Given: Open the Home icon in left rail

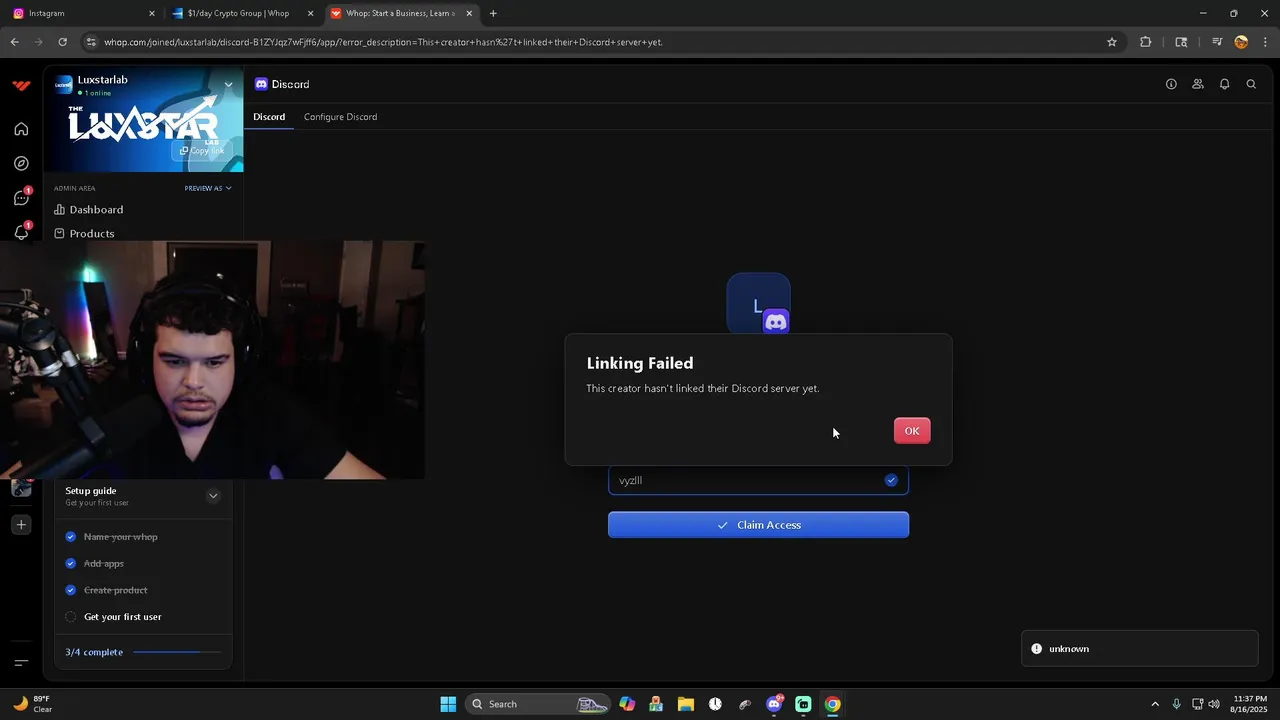Looking at the screenshot, I should tap(21, 129).
